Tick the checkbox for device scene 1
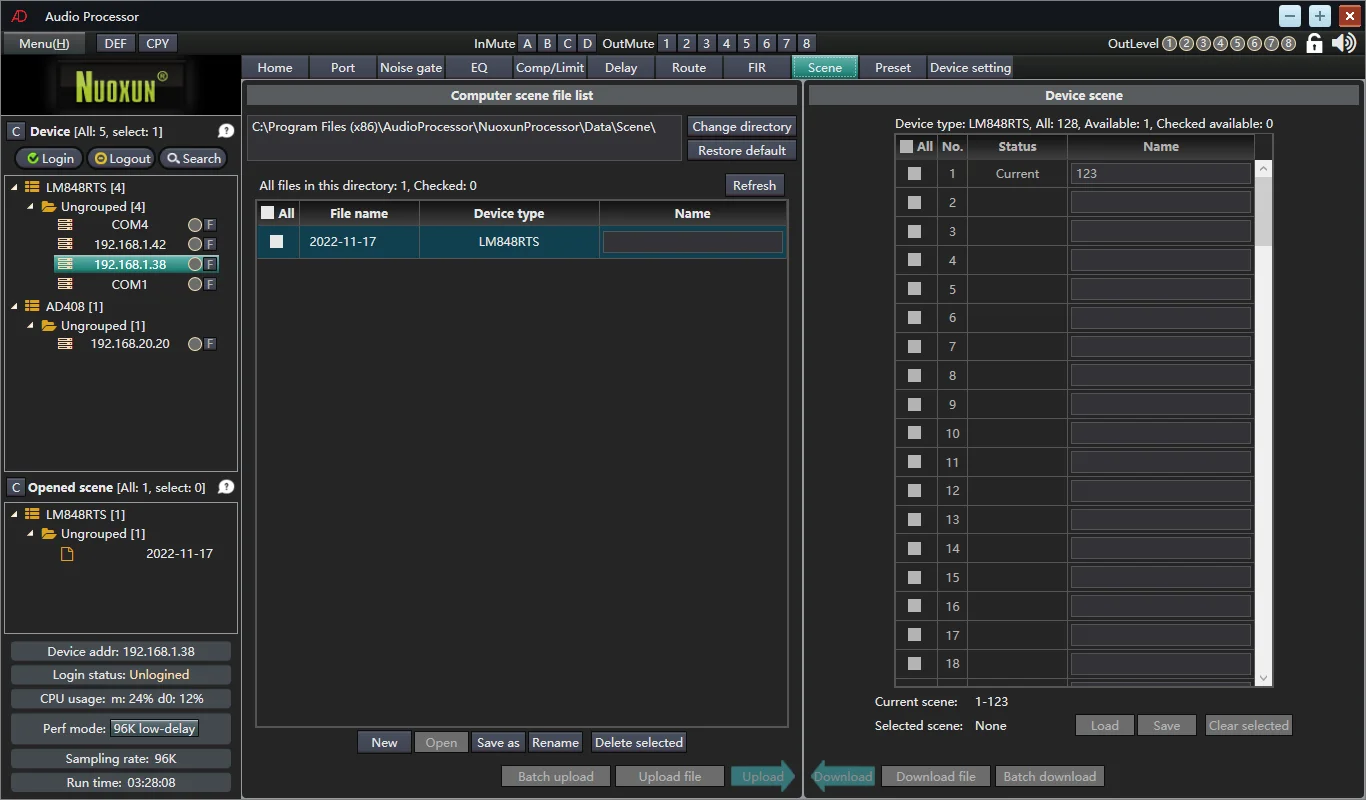Viewport: 1366px width, 800px height. 914,173
